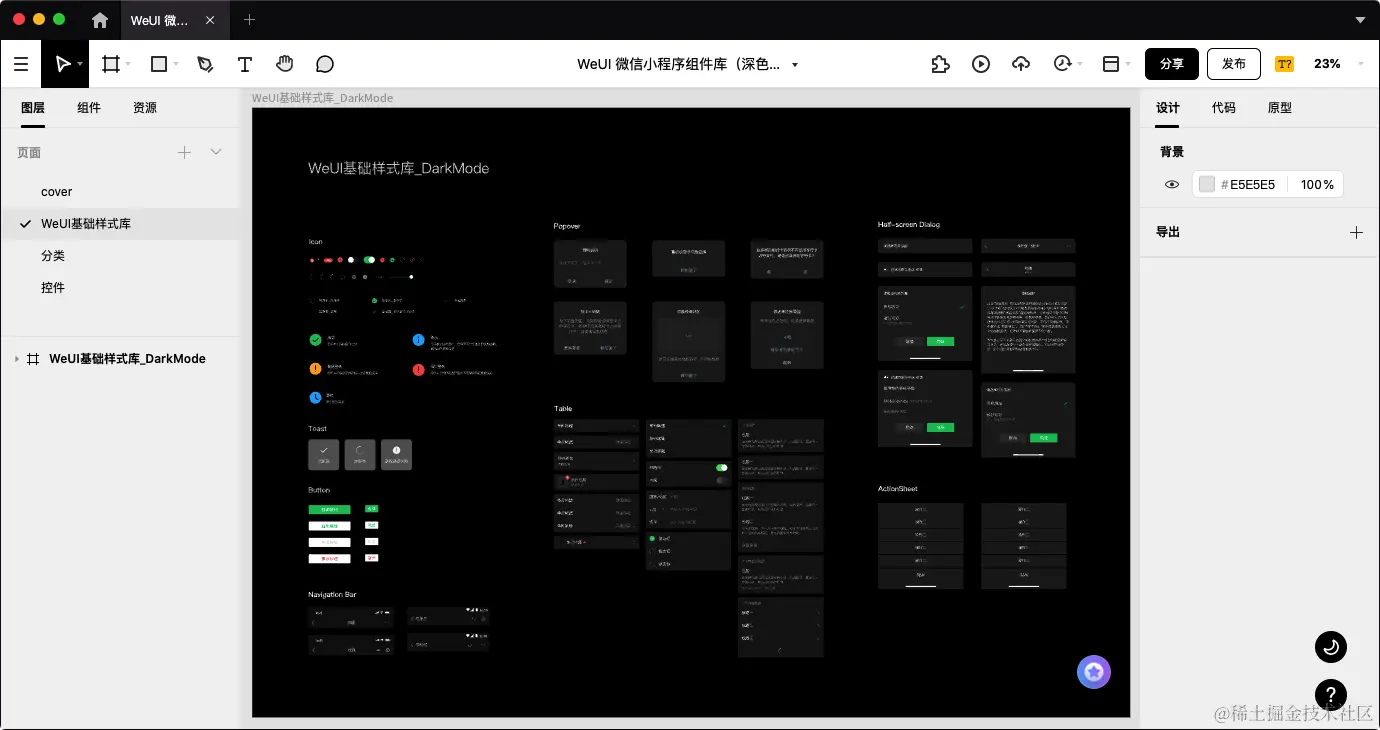Switch to the 设计 tab
The width and height of the screenshot is (1380, 730).
click(1168, 107)
